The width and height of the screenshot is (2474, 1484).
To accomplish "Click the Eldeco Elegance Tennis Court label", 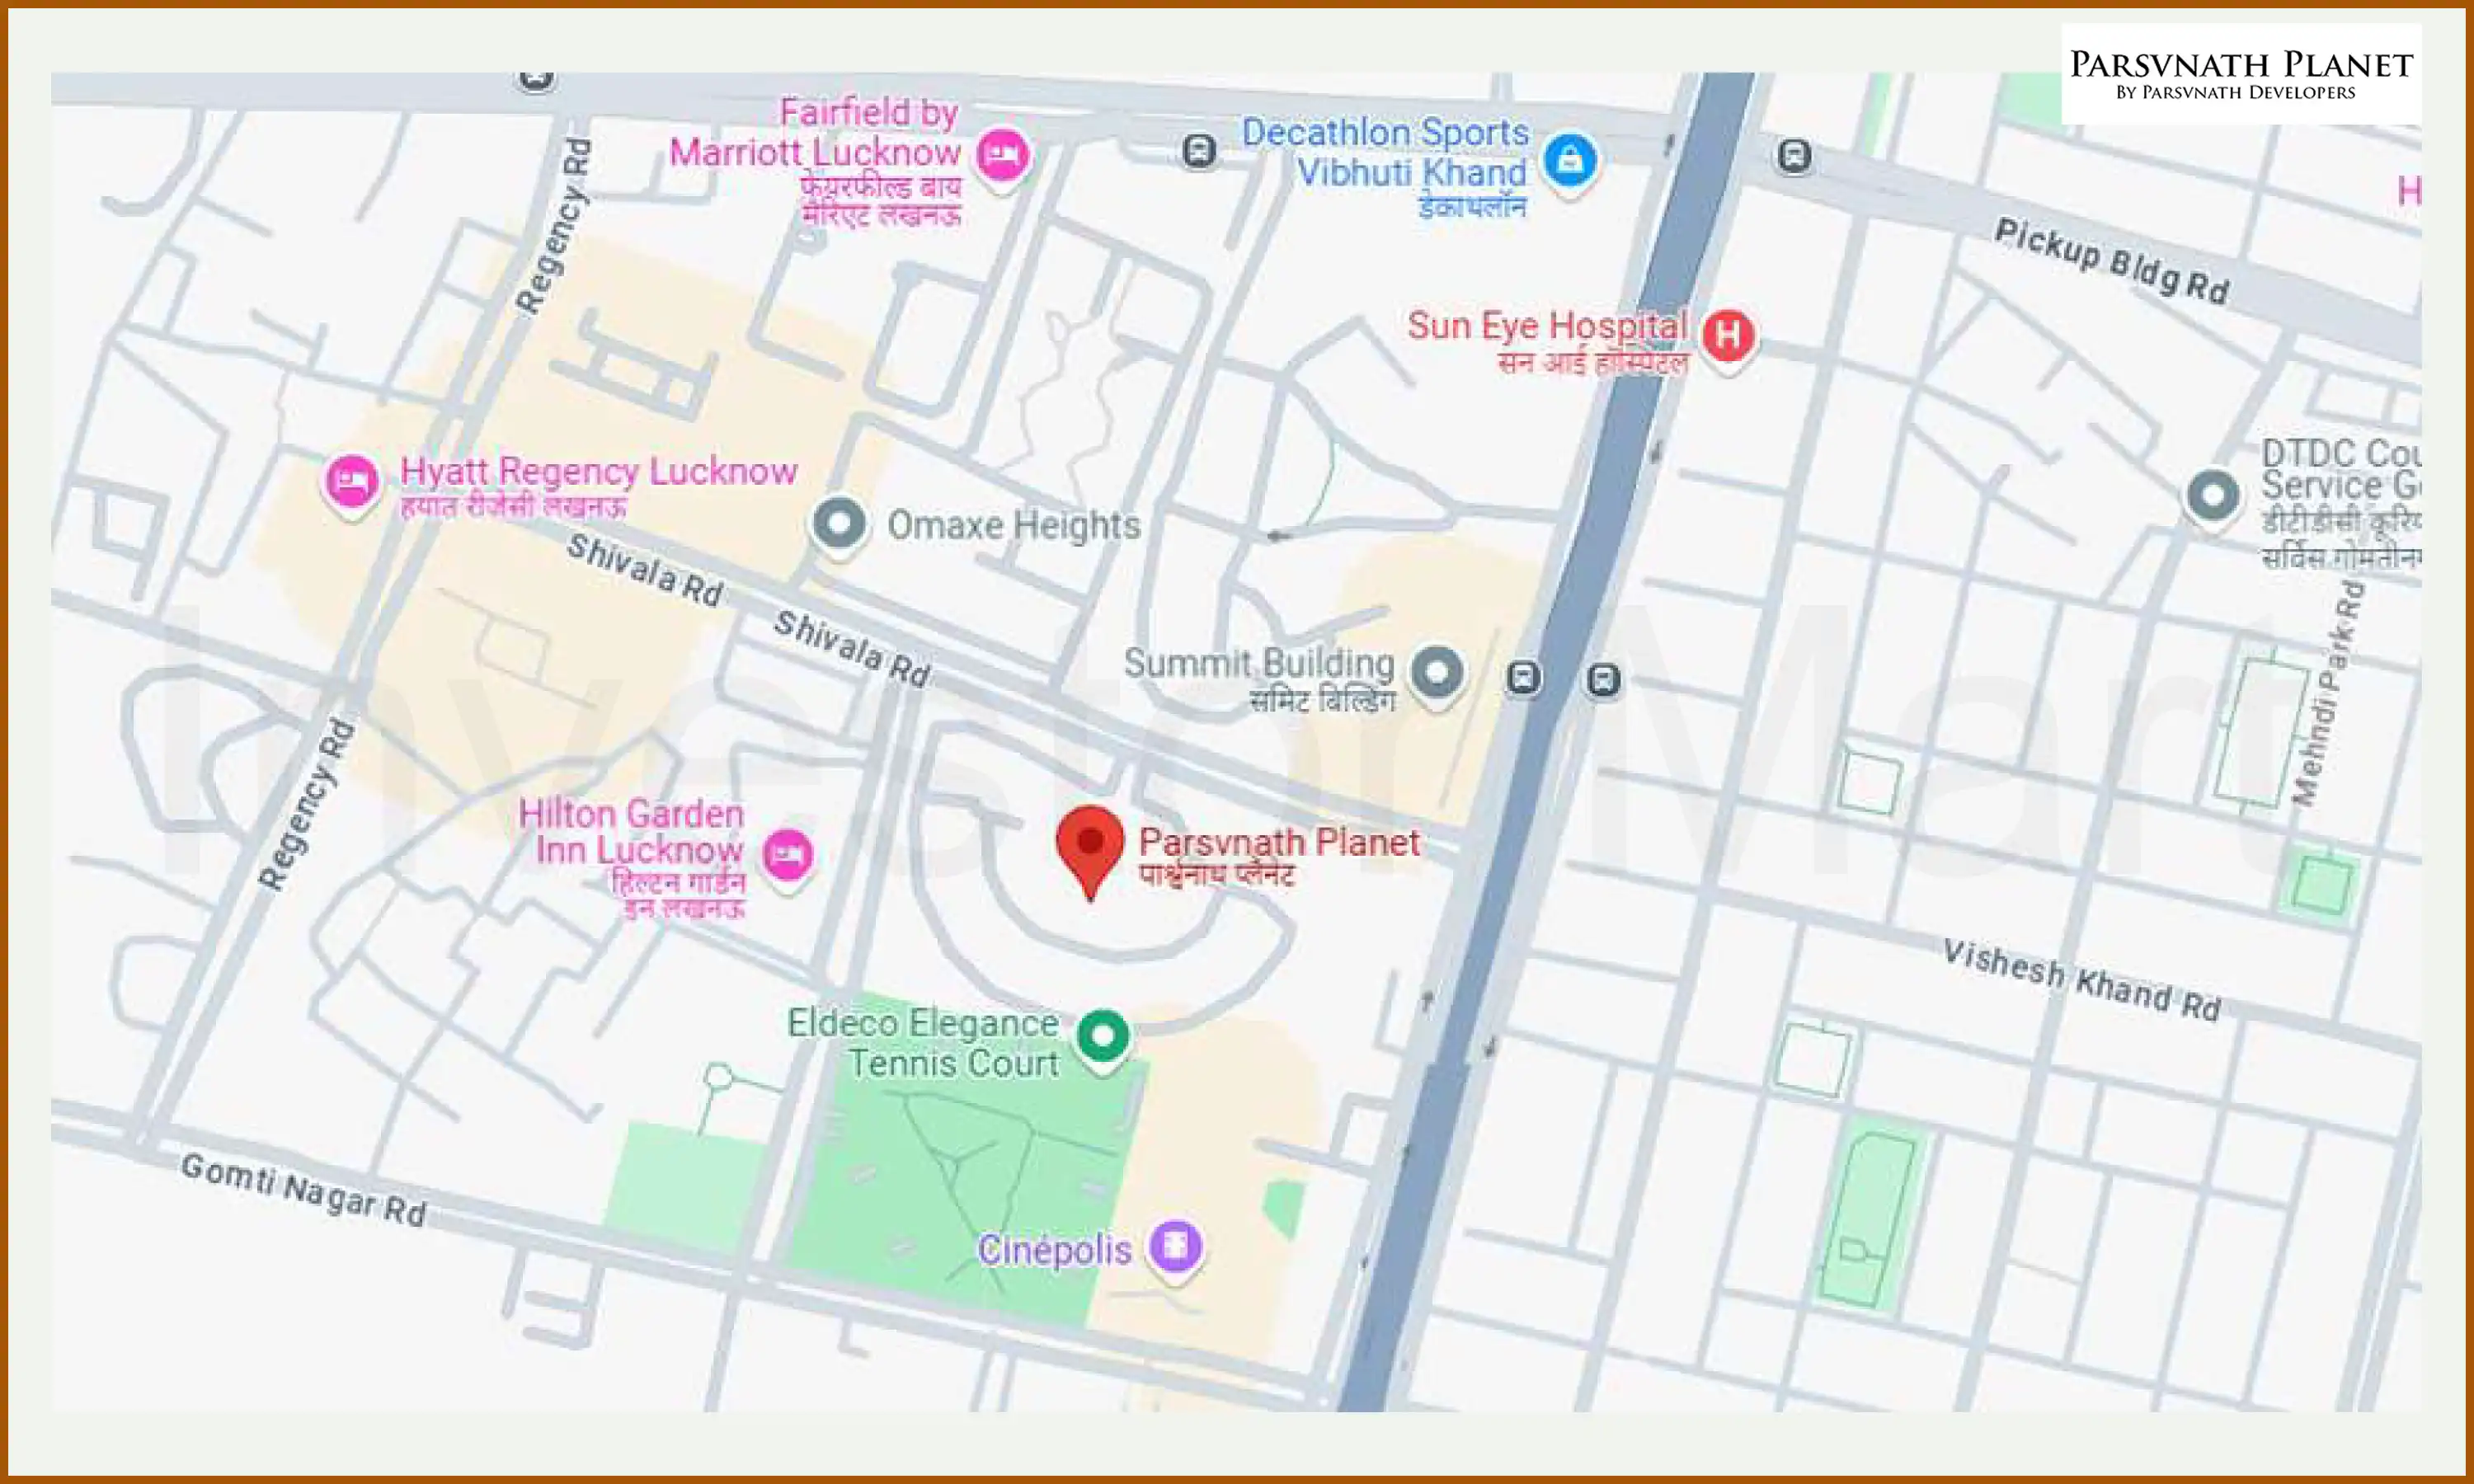I will tap(923, 1042).
